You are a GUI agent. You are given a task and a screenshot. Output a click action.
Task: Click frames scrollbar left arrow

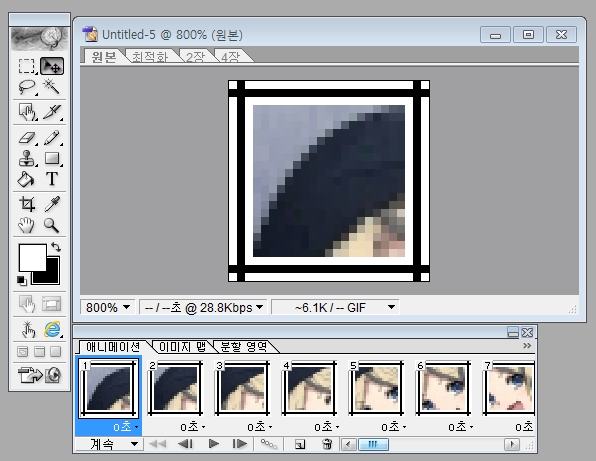click(349, 444)
